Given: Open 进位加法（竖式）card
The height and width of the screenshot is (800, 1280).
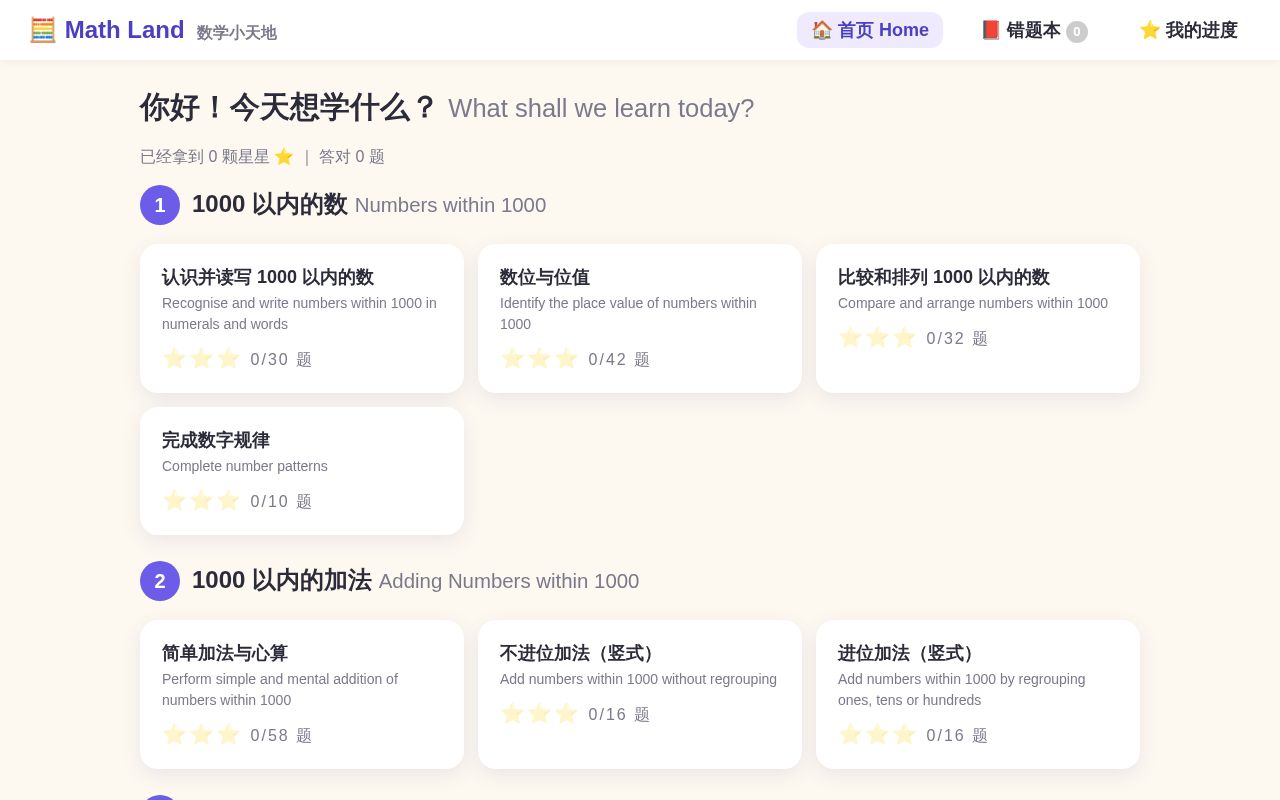Looking at the screenshot, I should click(x=978, y=694).
